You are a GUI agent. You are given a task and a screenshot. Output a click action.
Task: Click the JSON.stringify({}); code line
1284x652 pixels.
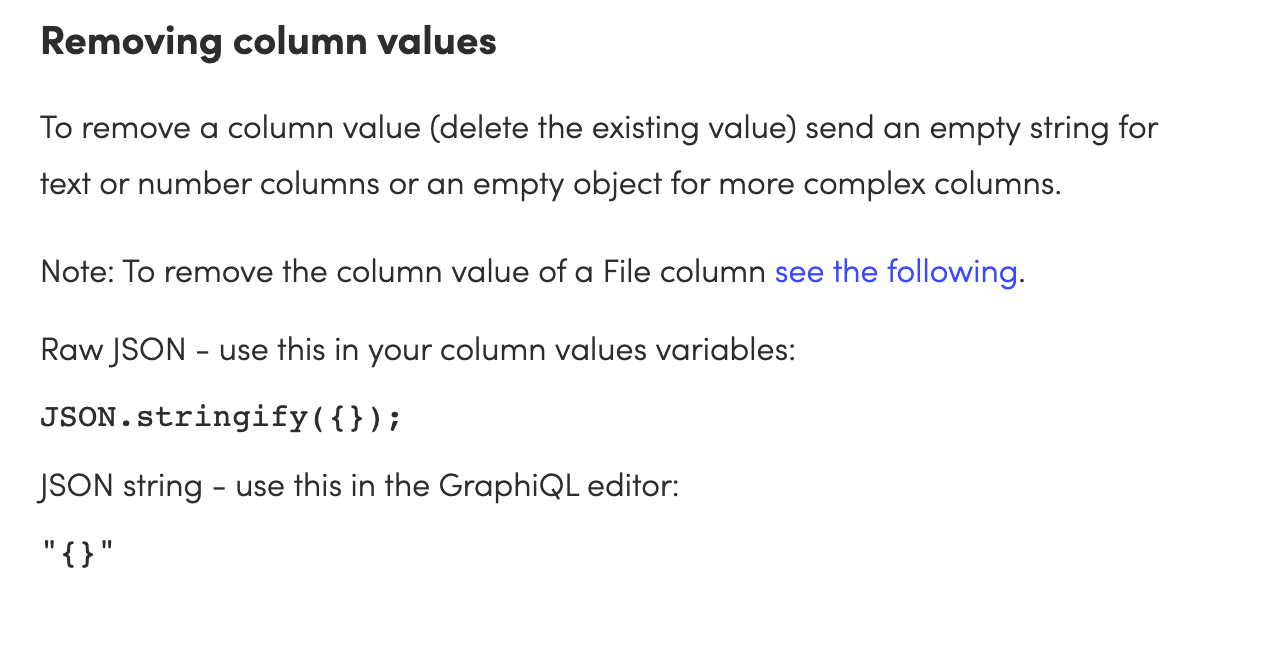[221, 417]
